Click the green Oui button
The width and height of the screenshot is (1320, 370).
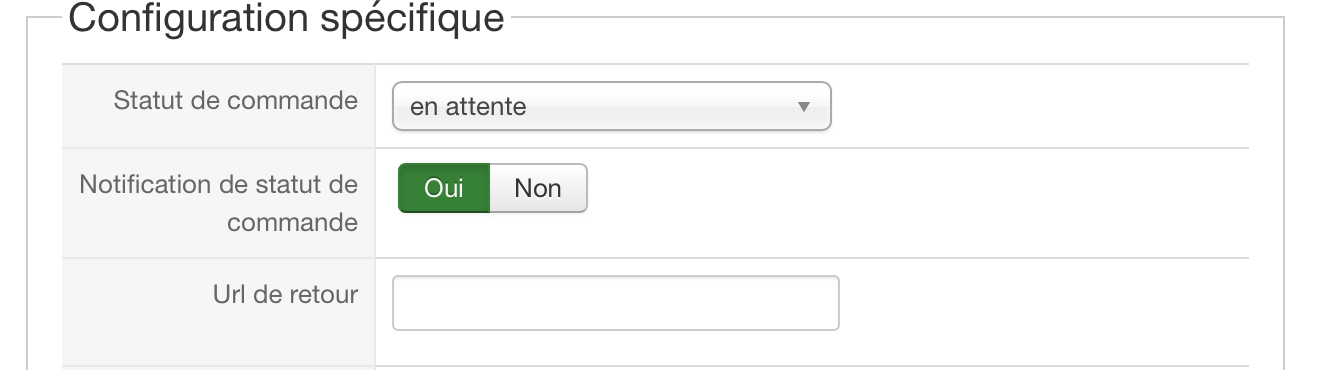pos(444,188)
